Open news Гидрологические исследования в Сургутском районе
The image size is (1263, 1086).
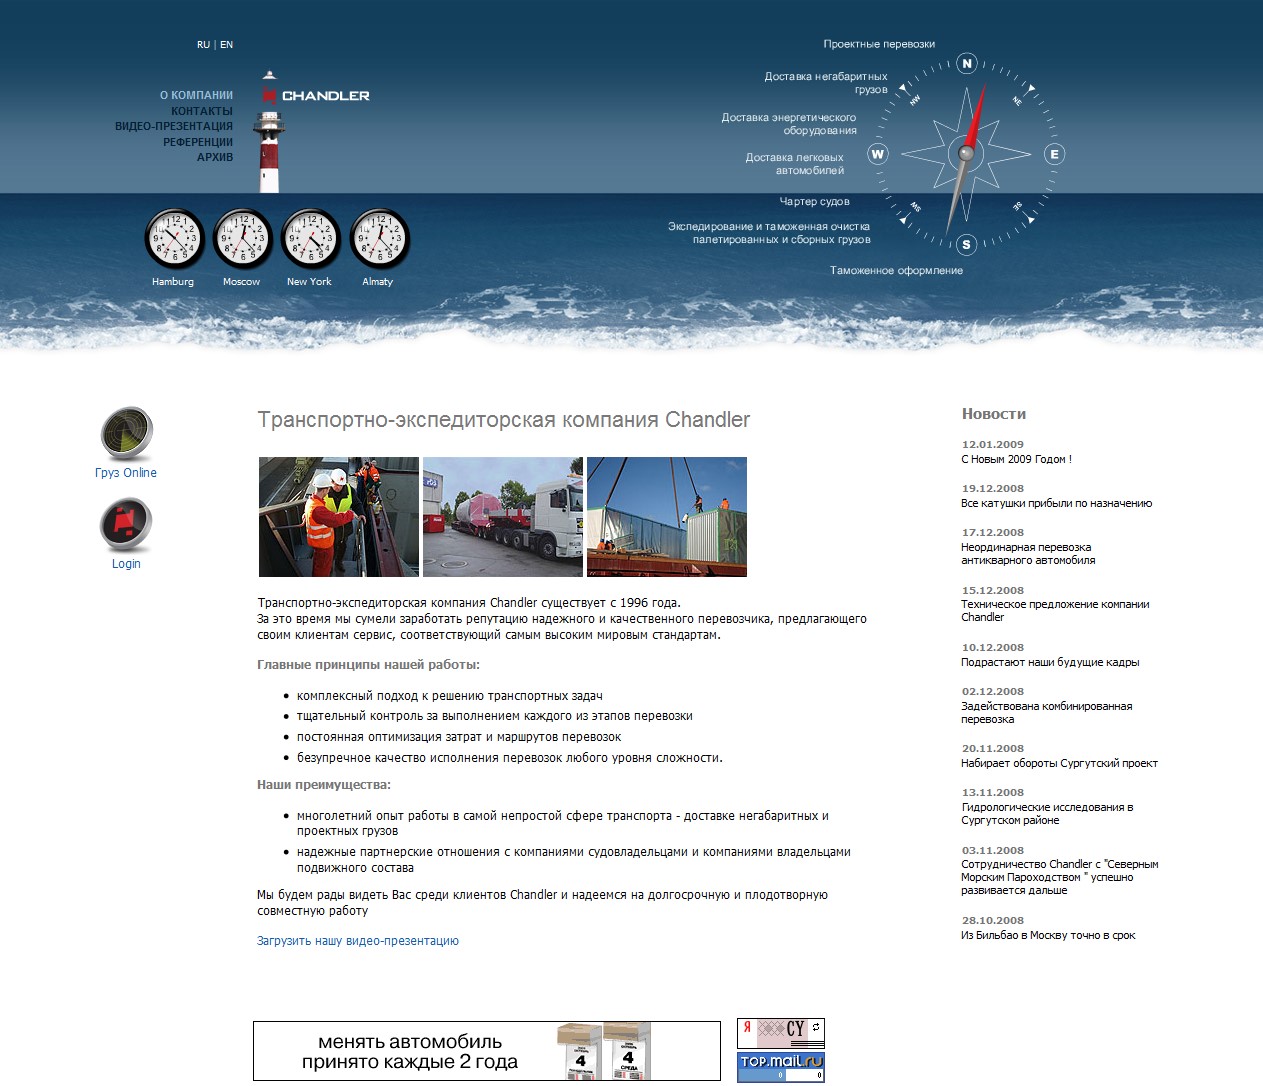[1047, 814]
